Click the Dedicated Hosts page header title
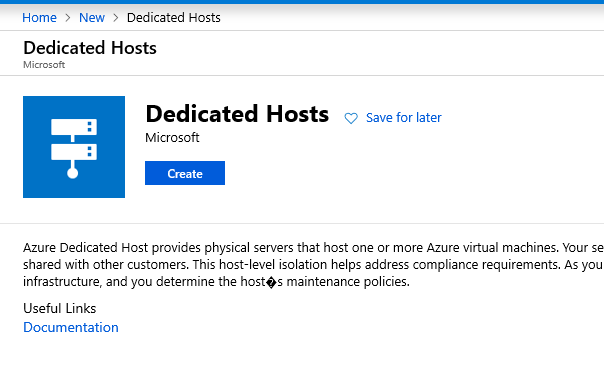The width and height of the screenshot is (604, 382). point(90,48)
